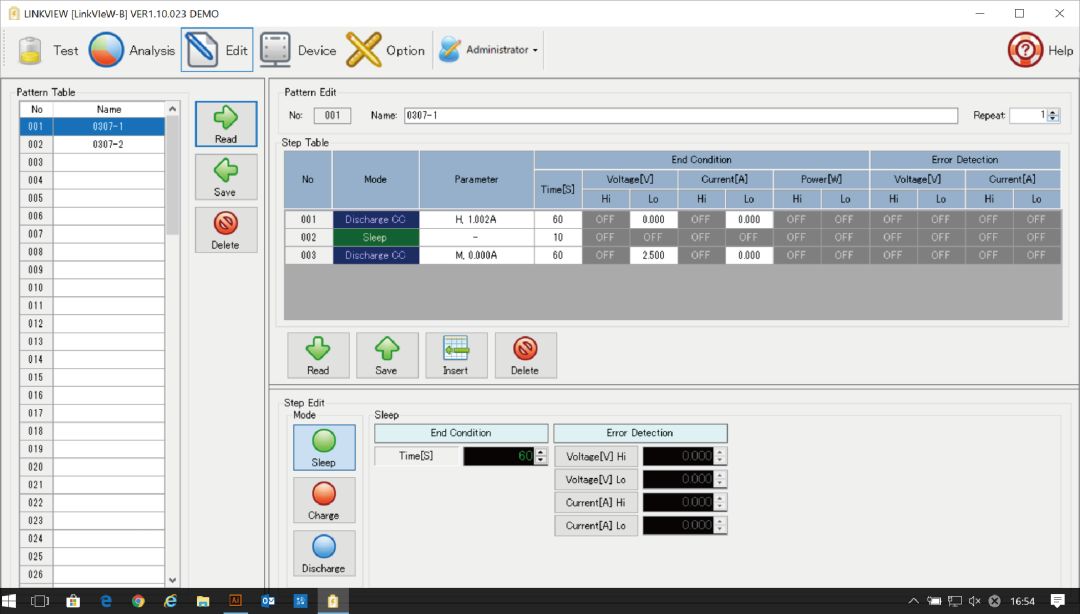Switch to the Edit section

point(217,50)
